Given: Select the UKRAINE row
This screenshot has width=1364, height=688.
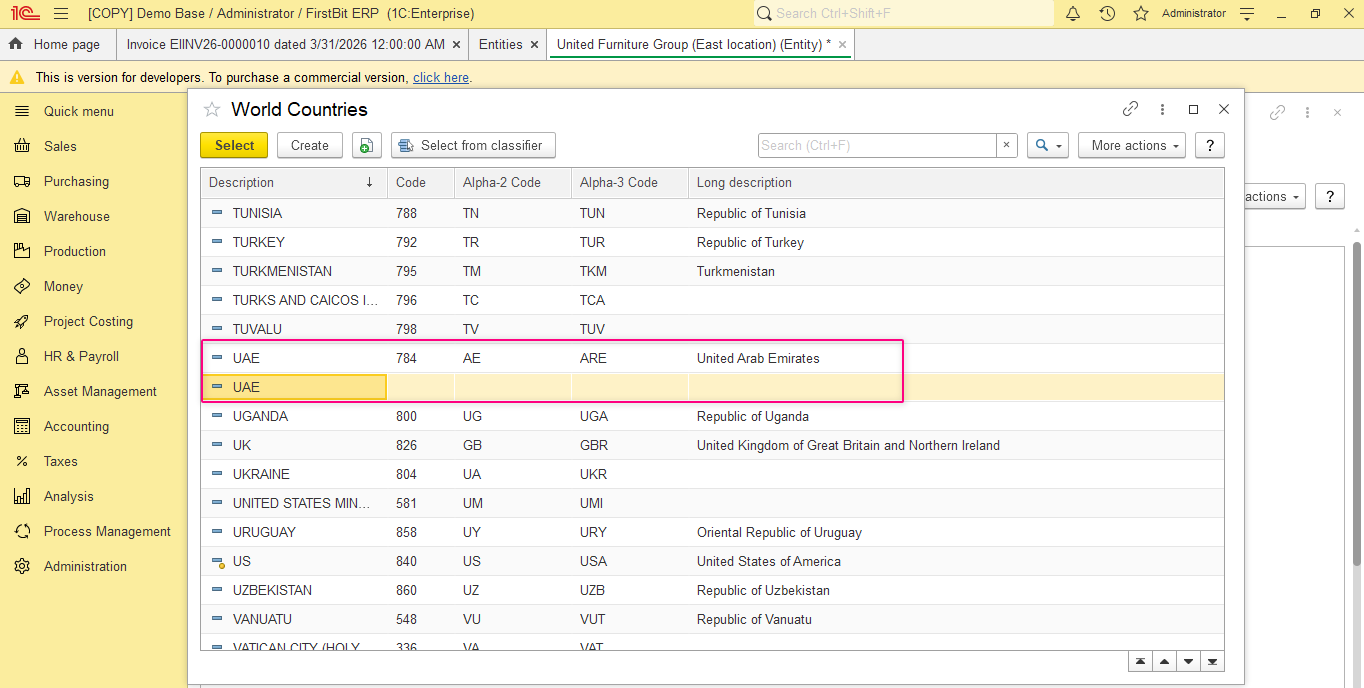Looking at the screenshot, I should [712, 474].
